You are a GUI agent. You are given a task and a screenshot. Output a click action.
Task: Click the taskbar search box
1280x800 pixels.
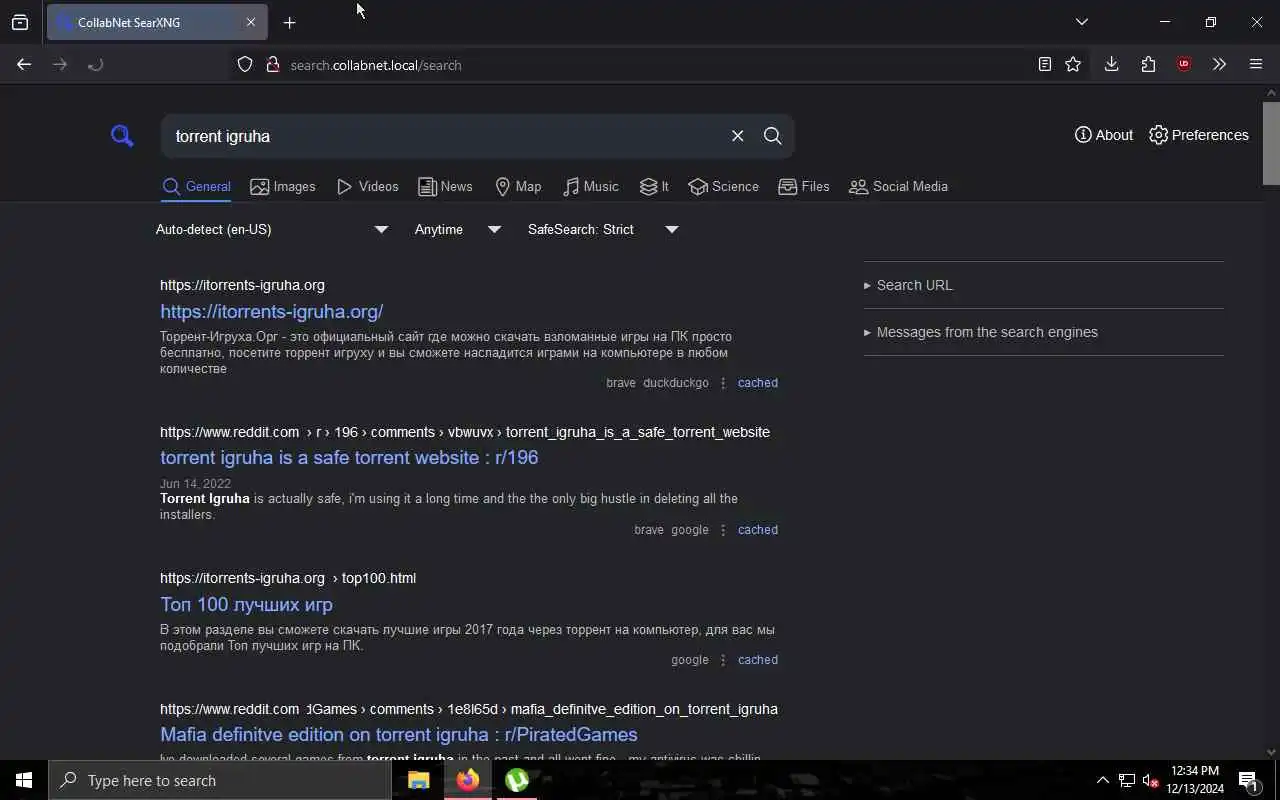tap(220, 780)
